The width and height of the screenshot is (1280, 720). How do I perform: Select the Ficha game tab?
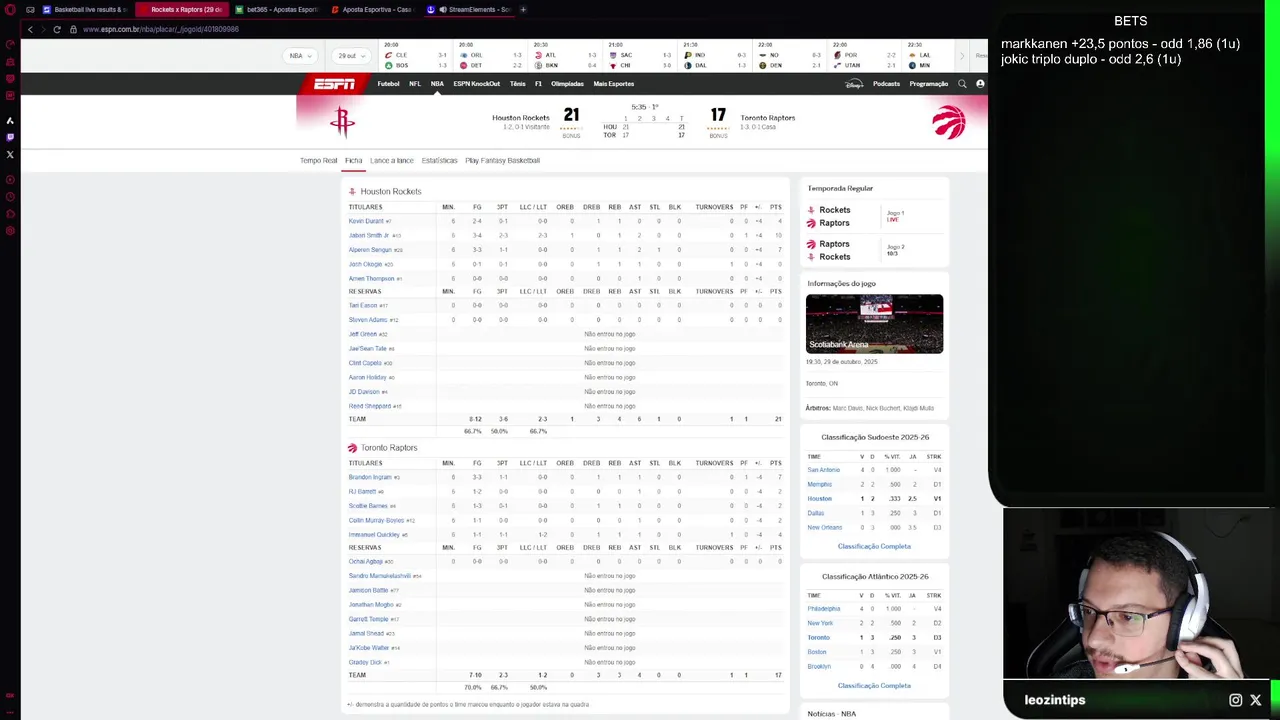[354, 160]
